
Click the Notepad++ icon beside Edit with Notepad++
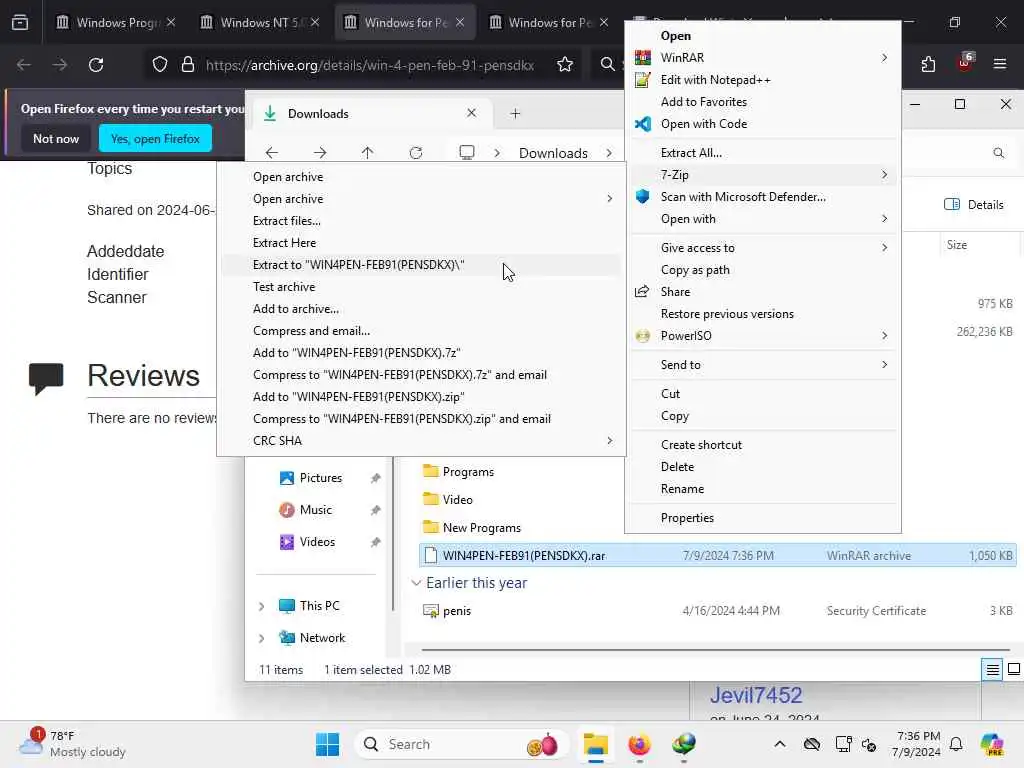[x=643, y=80]
